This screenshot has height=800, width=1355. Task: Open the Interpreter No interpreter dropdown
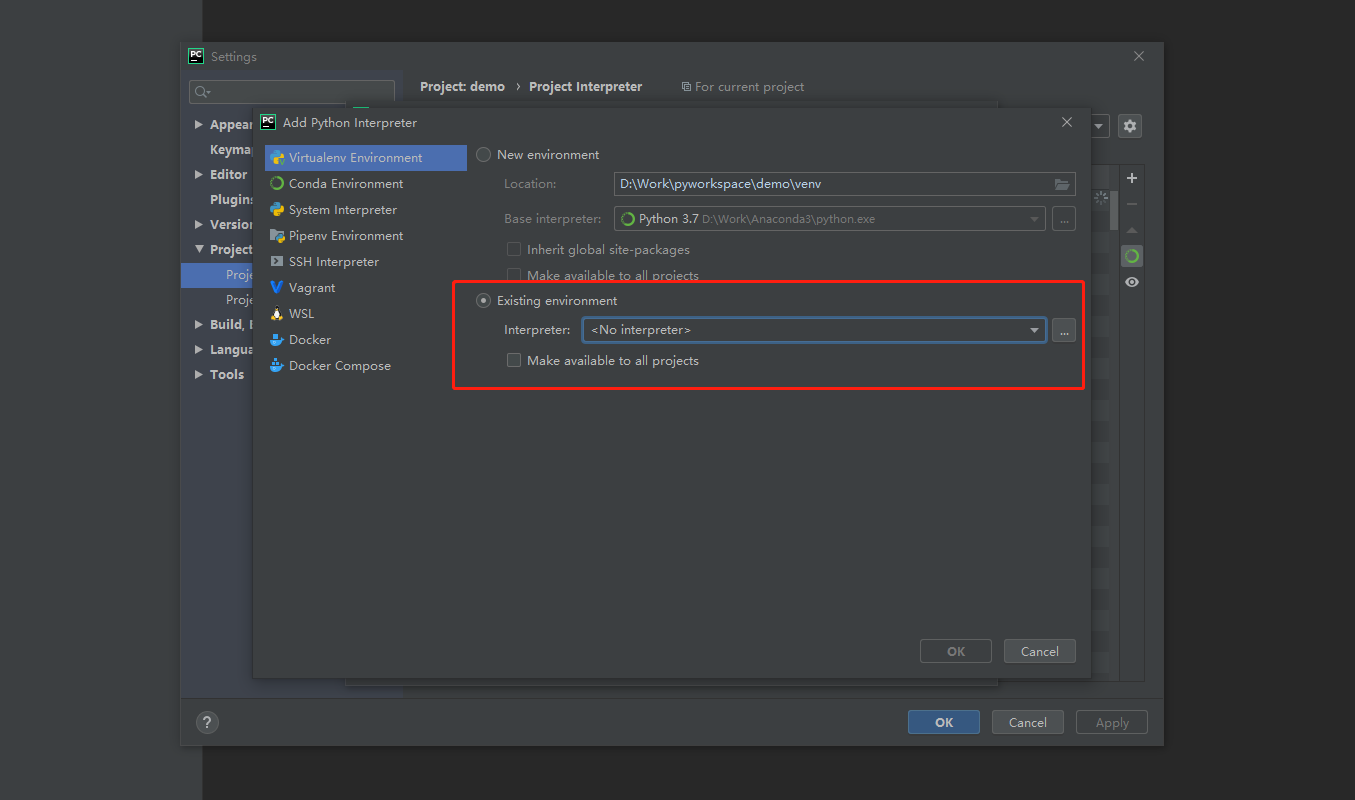(814, 330)
